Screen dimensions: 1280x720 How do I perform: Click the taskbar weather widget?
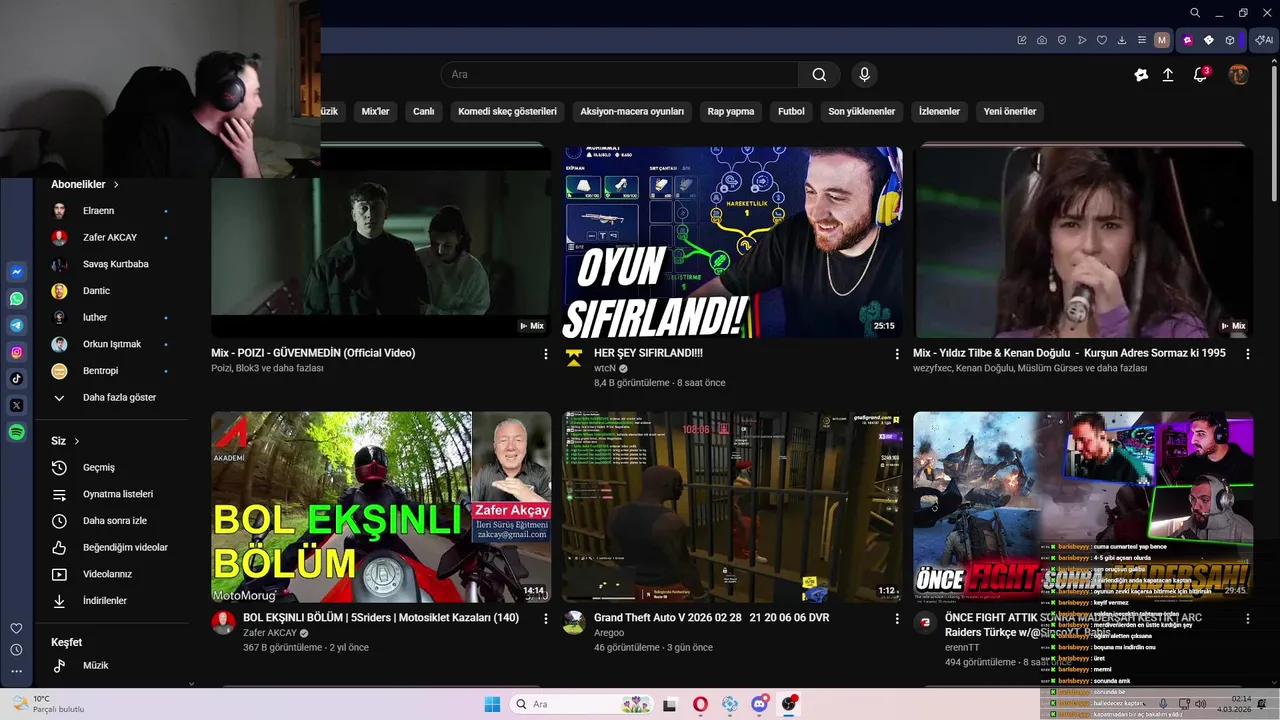tap(48, 704)
